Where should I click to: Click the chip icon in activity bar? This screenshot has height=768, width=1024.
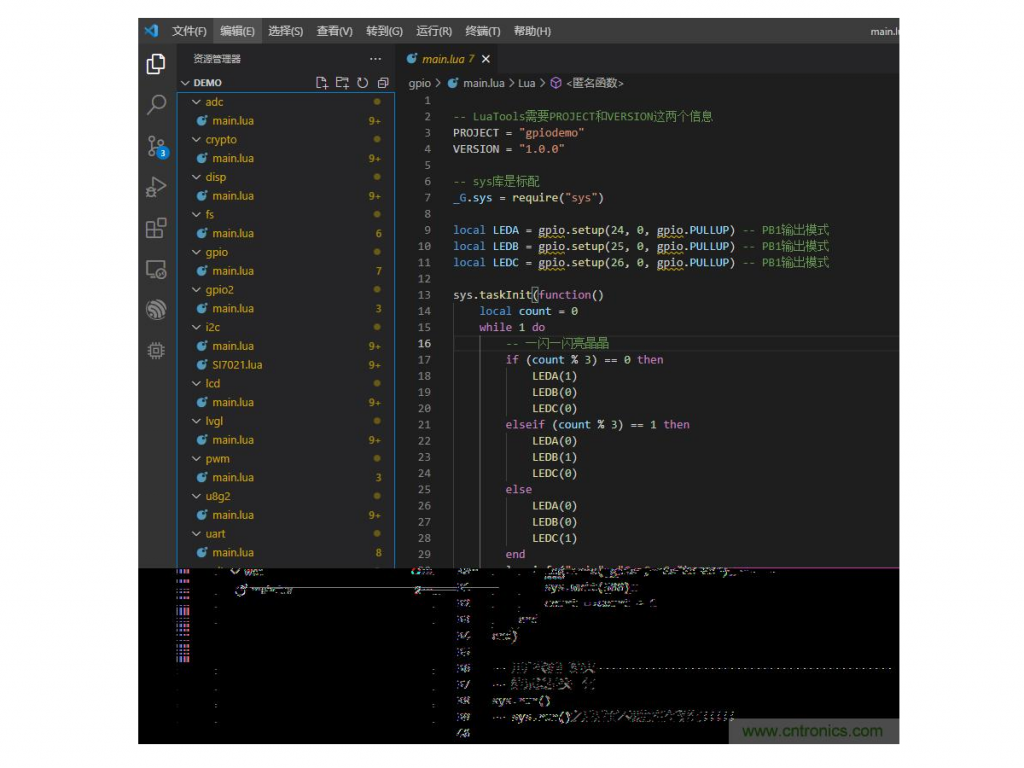(x=156, y=350)
